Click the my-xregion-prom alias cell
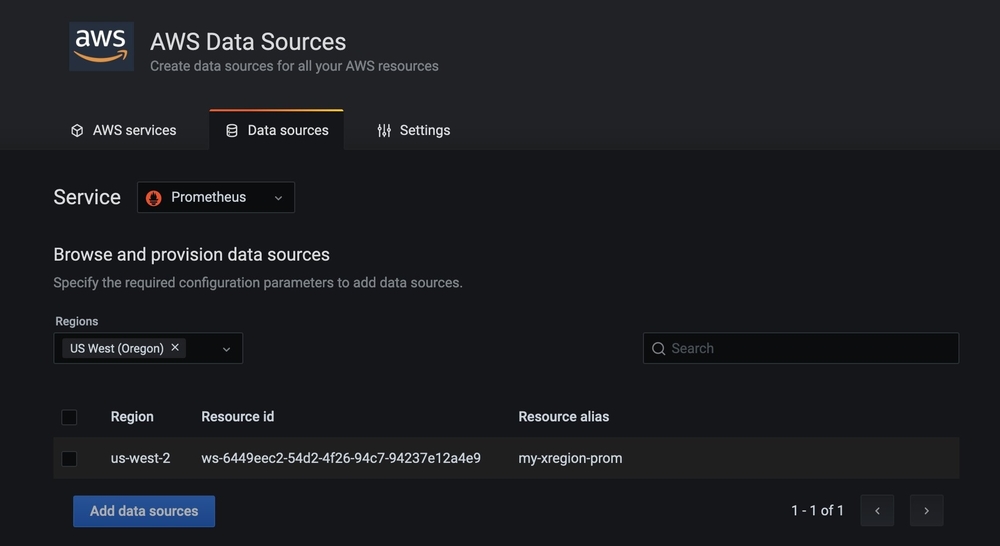 (x=570, y=458)
